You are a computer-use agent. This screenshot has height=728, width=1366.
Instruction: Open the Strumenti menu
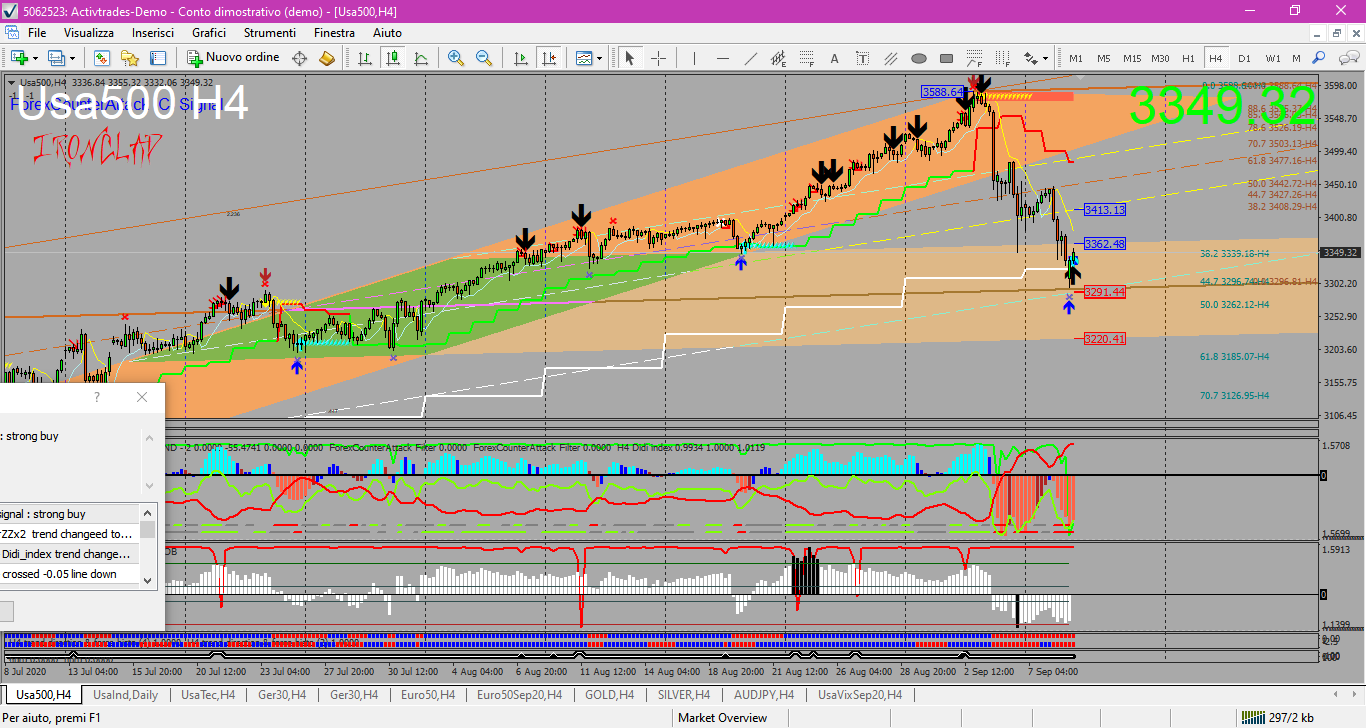pos(270,33)
